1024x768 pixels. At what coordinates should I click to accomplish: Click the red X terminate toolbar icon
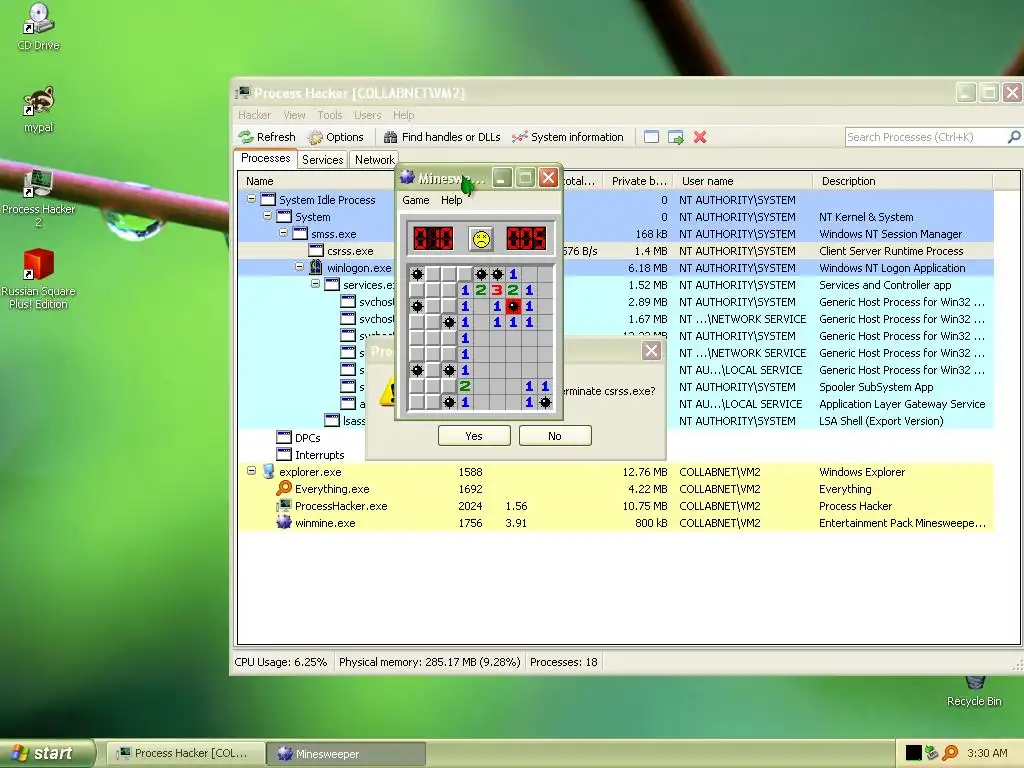(x=700, y=137)
